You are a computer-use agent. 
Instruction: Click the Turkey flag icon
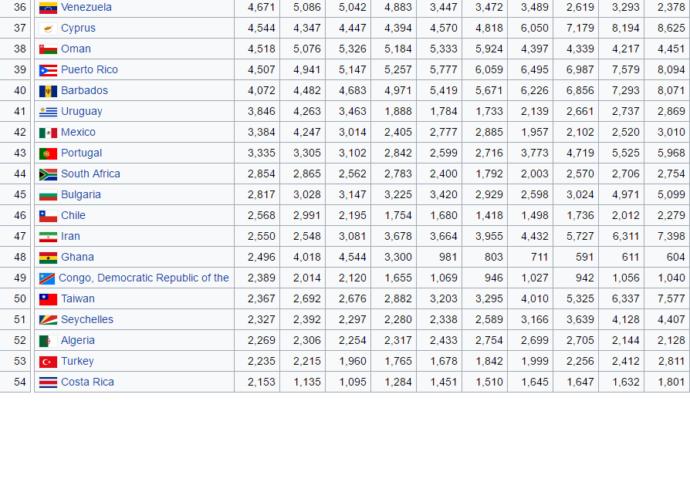click(48, 362)
